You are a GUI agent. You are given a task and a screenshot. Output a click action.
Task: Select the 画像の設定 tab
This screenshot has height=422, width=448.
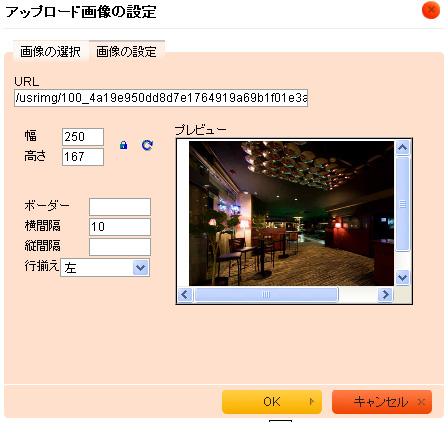coord(127,51)
